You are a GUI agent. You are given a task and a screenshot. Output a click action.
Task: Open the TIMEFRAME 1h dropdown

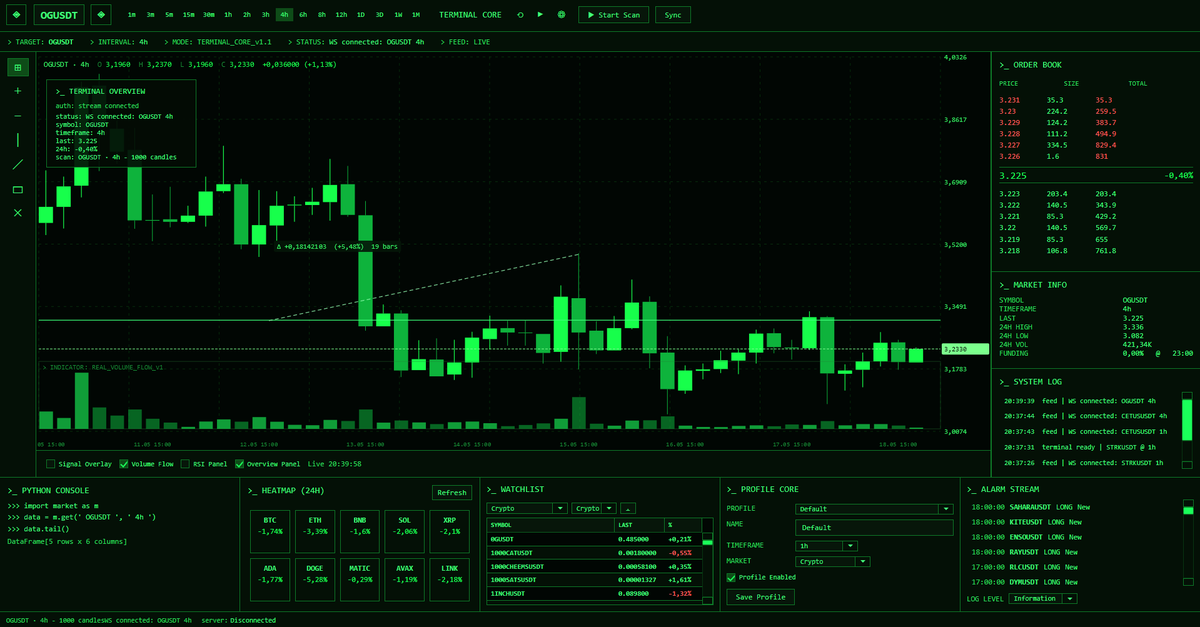click(826, 546)
